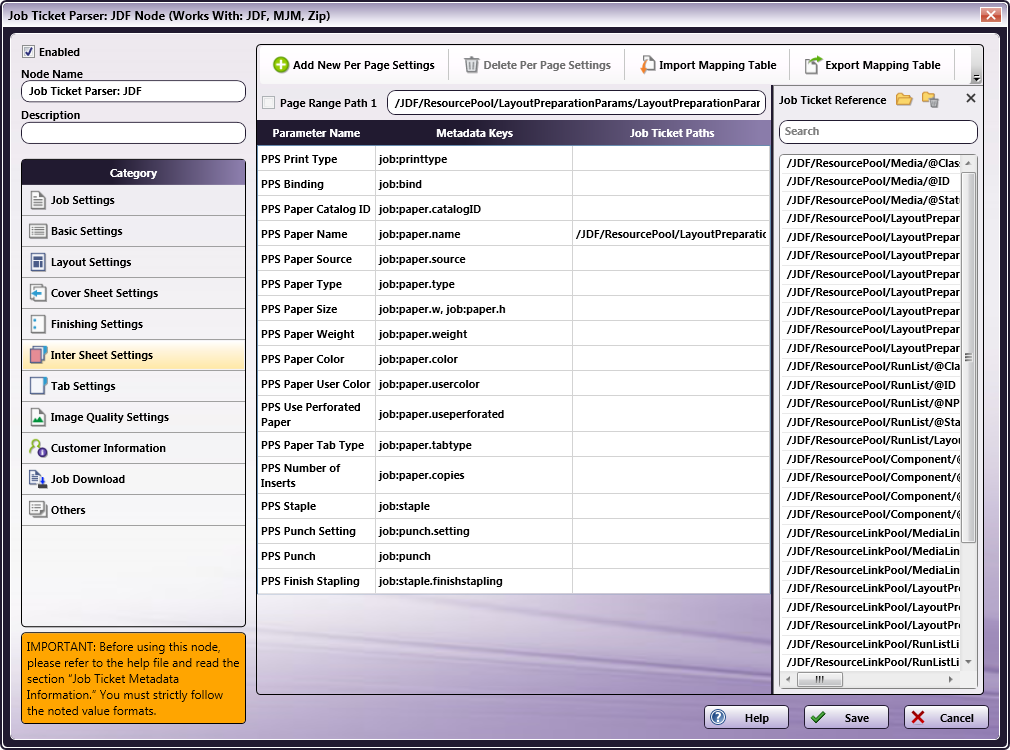Click Export Mapping Table label
This screenshot has height=750, width=1010.
click(x=882, y=65)
